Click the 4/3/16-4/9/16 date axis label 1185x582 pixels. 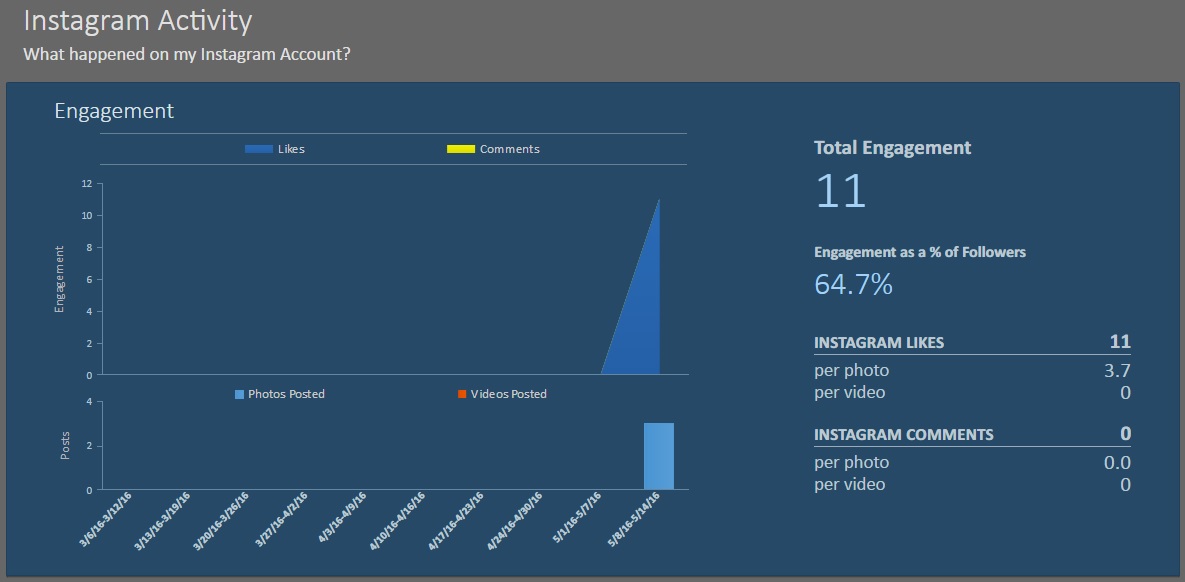point(342,519)
